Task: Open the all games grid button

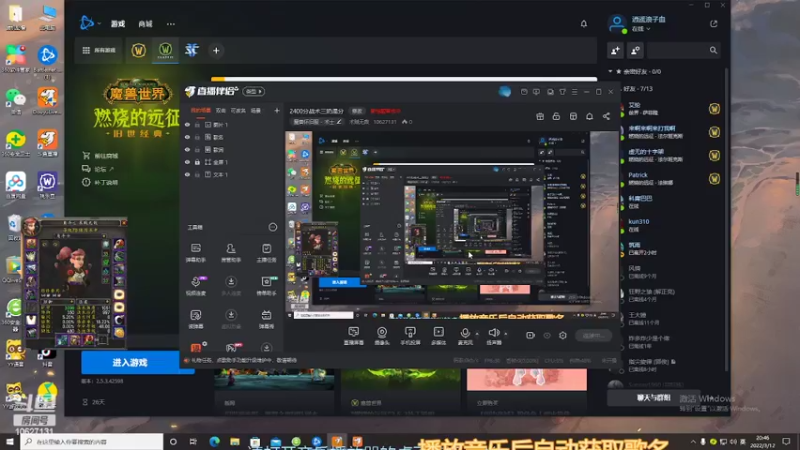Action: 99,51
